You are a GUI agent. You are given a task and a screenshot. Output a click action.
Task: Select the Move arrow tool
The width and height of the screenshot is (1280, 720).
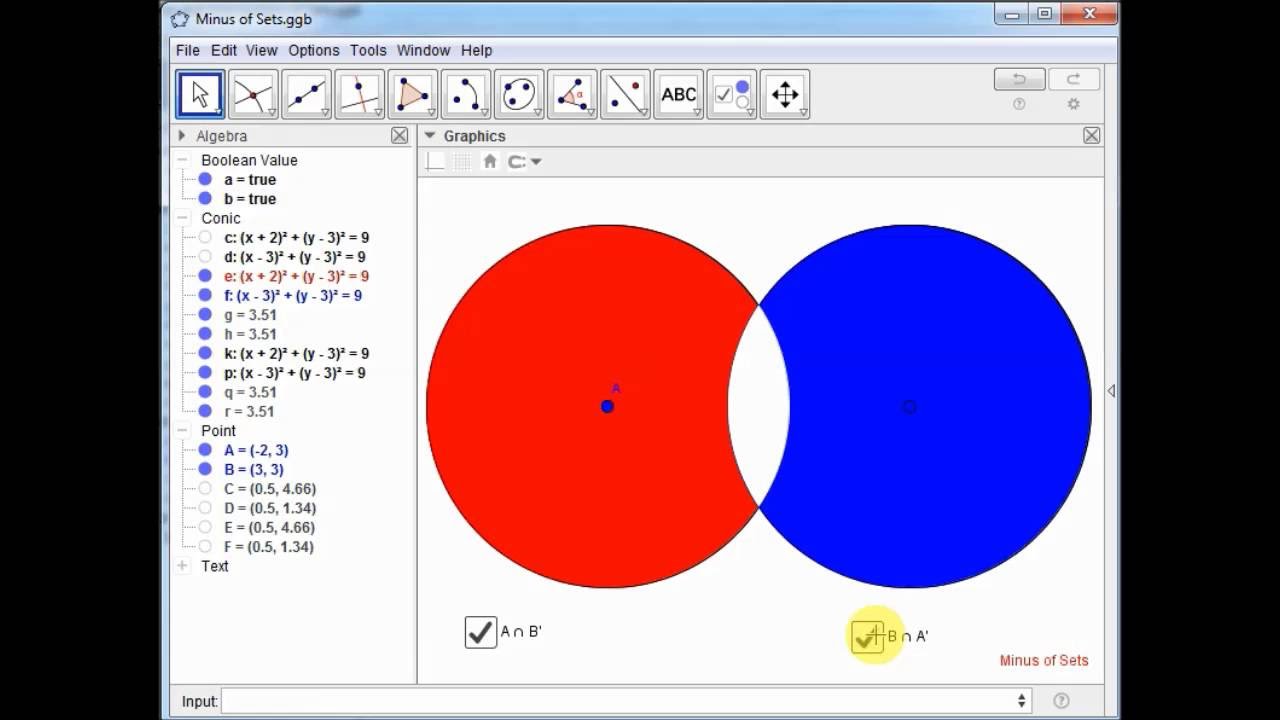click(200, 95)
